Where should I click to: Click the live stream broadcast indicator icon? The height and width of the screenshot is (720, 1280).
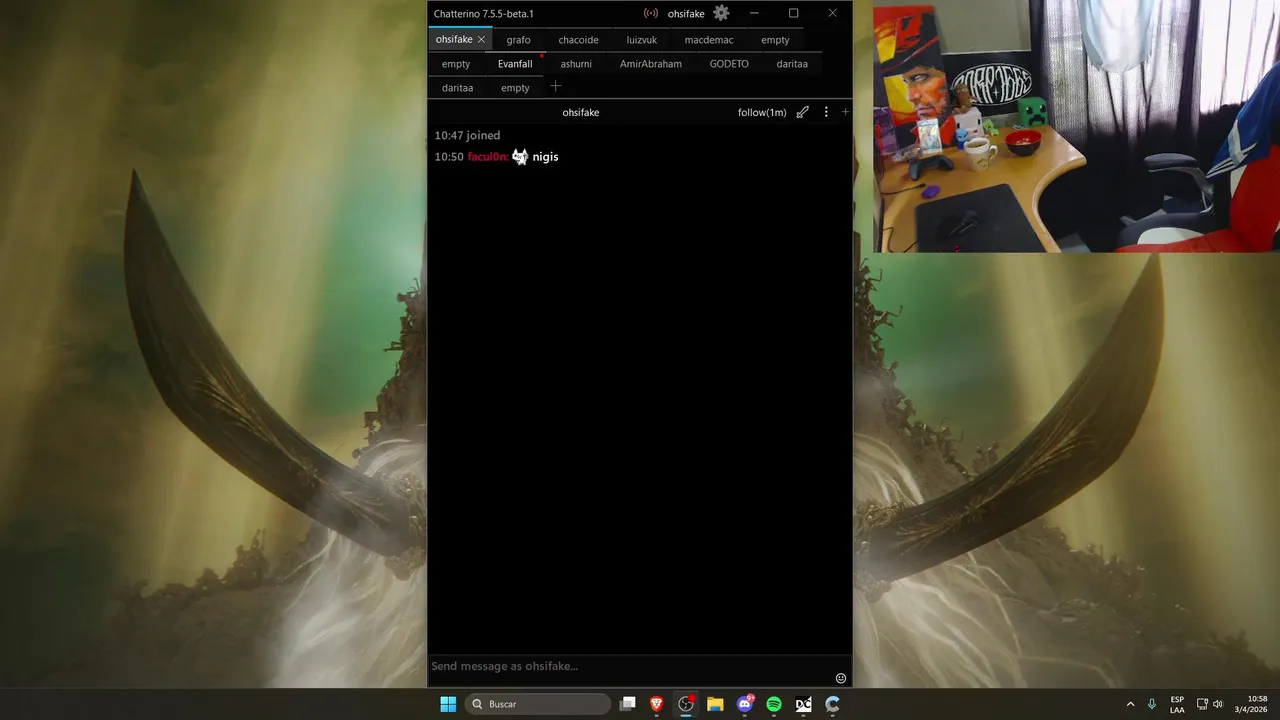pos(651,13)
